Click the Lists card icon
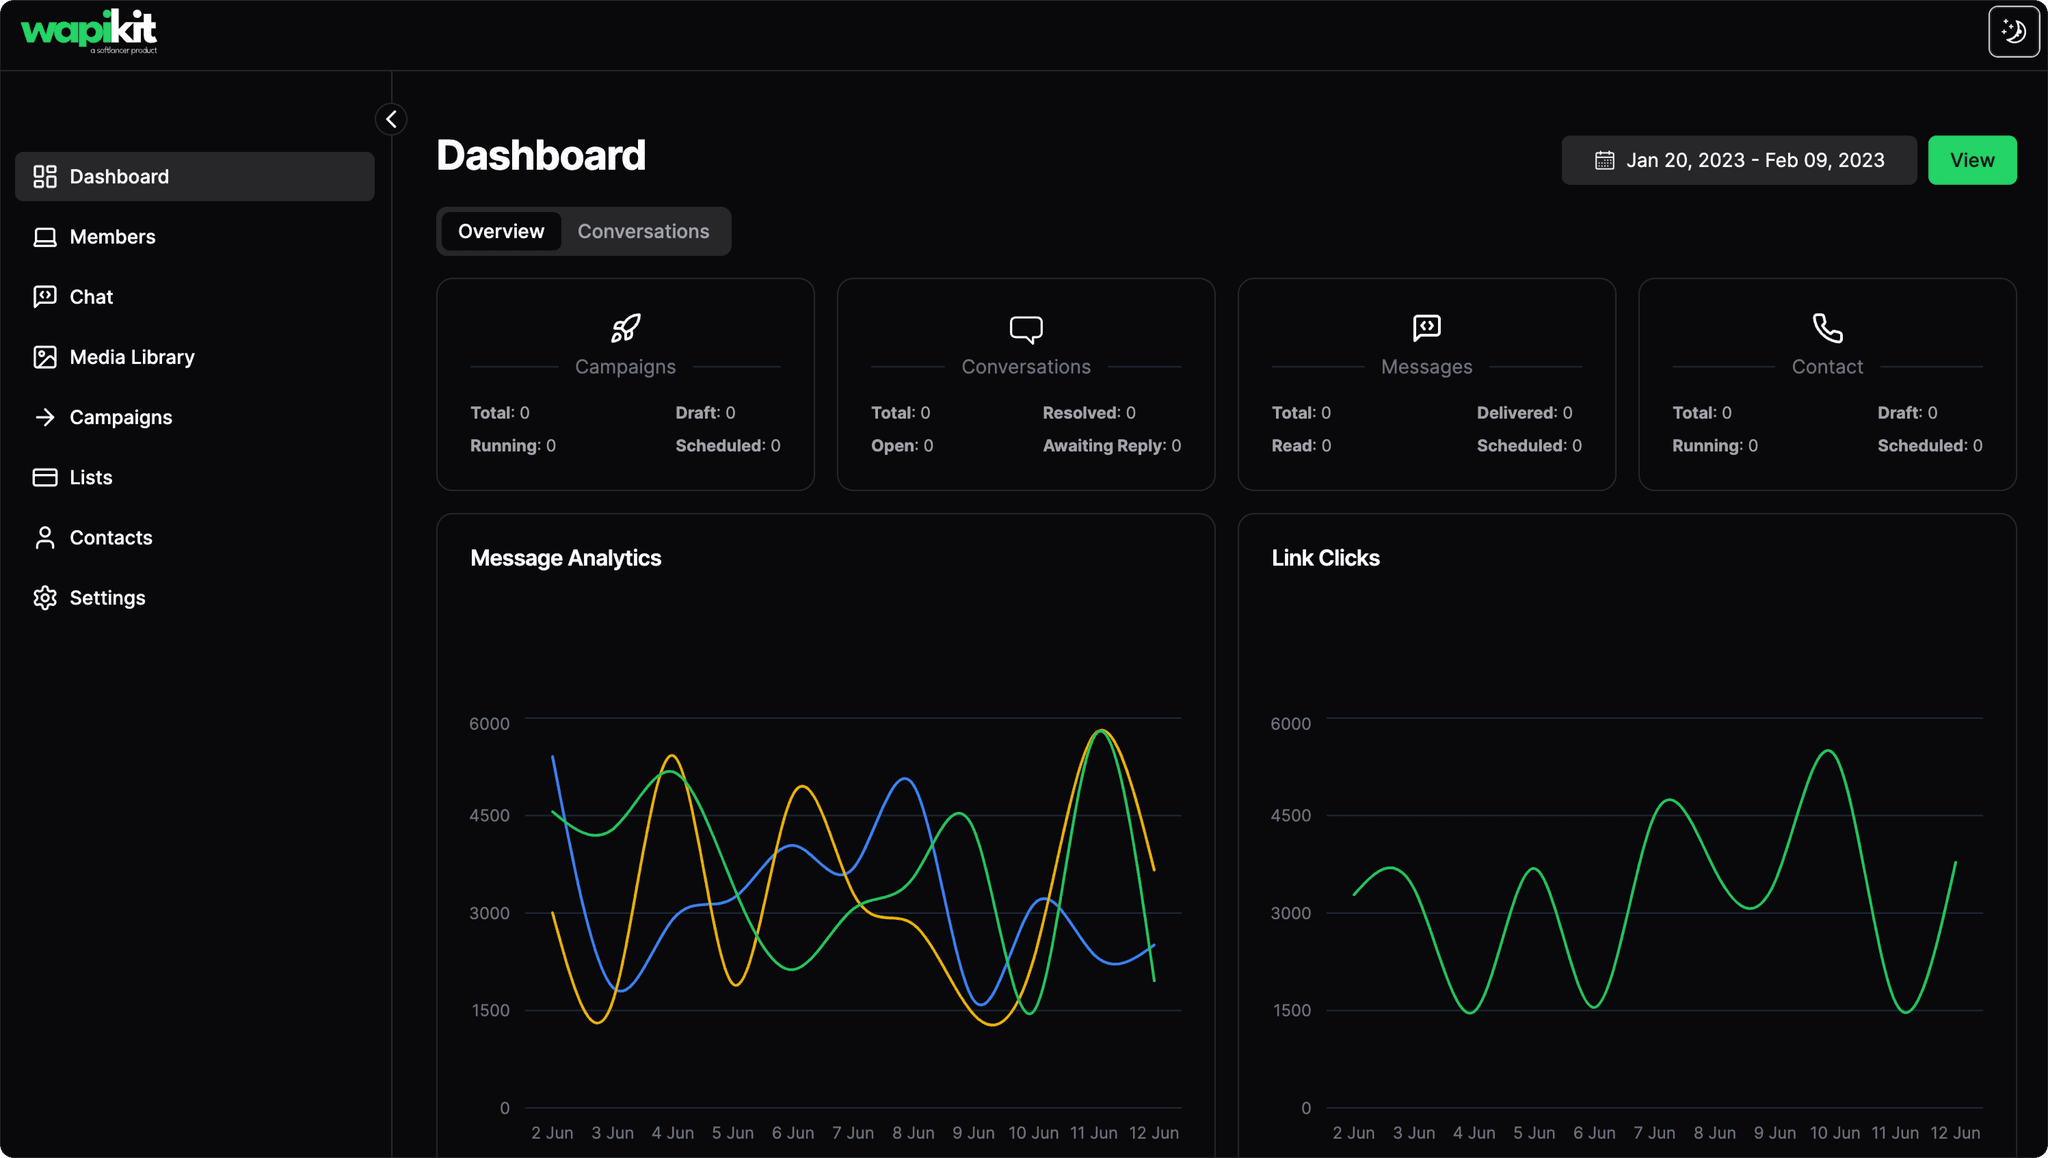Screen dimensions: 2048x1158 pyautogui.click(x=45, y=477)
